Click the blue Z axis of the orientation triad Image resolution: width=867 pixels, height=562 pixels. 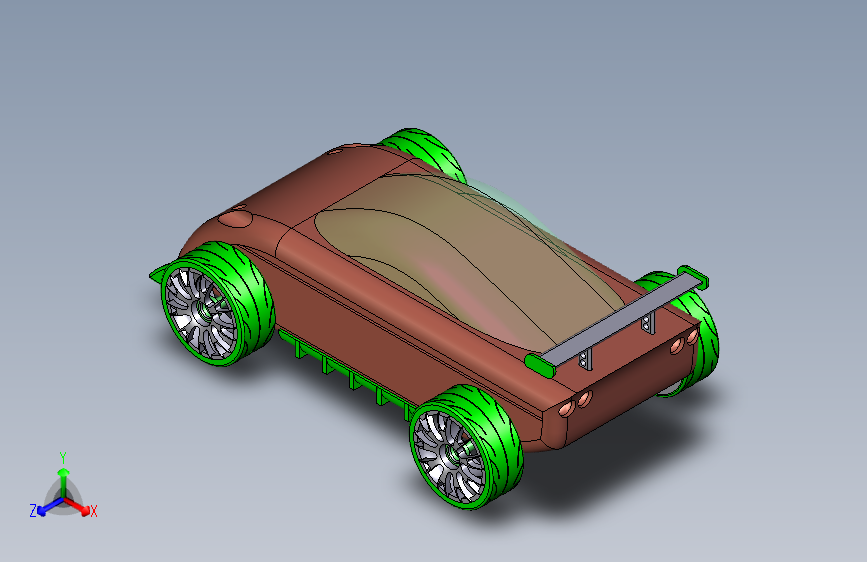(x=50, y=506)
